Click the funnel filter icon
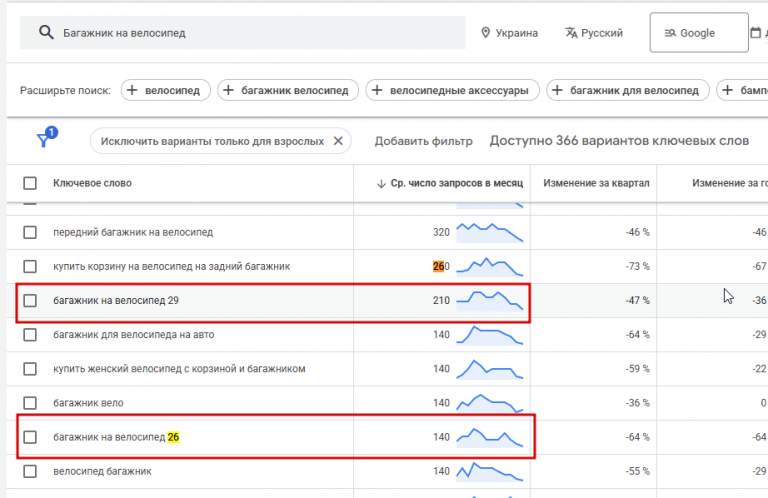 click(44, 141)
